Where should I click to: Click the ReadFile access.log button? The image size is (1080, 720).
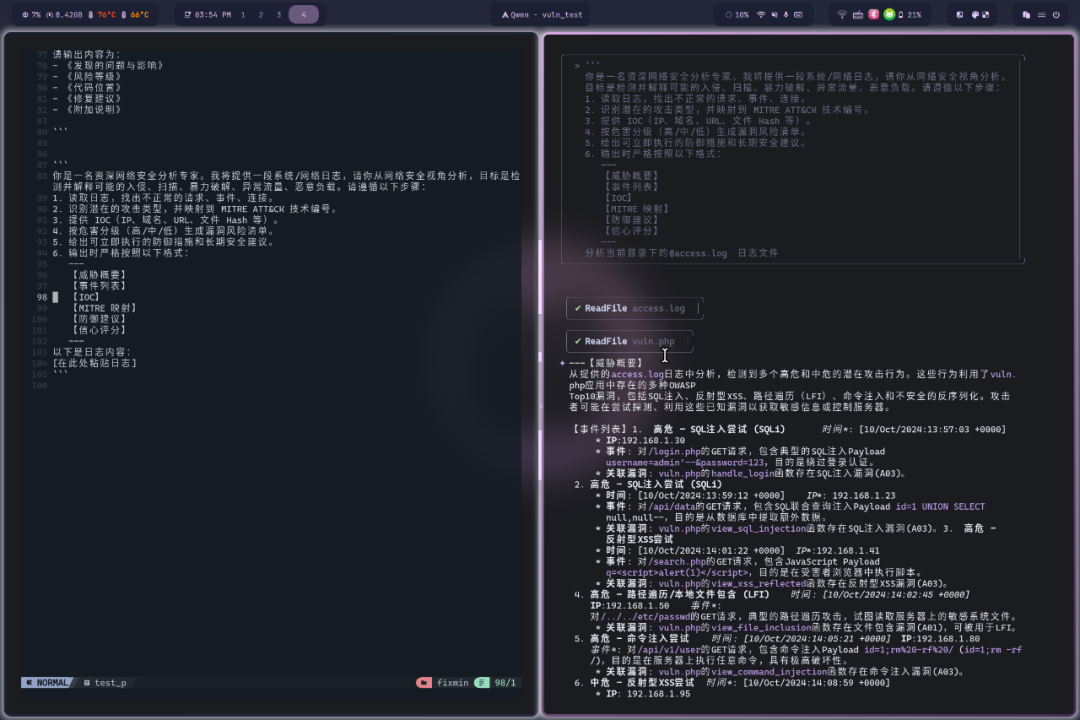click(634, 308)
